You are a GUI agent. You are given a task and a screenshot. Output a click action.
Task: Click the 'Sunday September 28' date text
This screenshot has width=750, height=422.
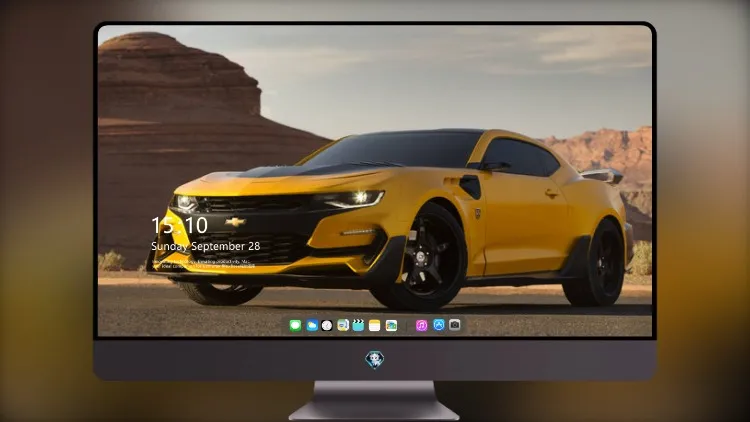[206, 246]
